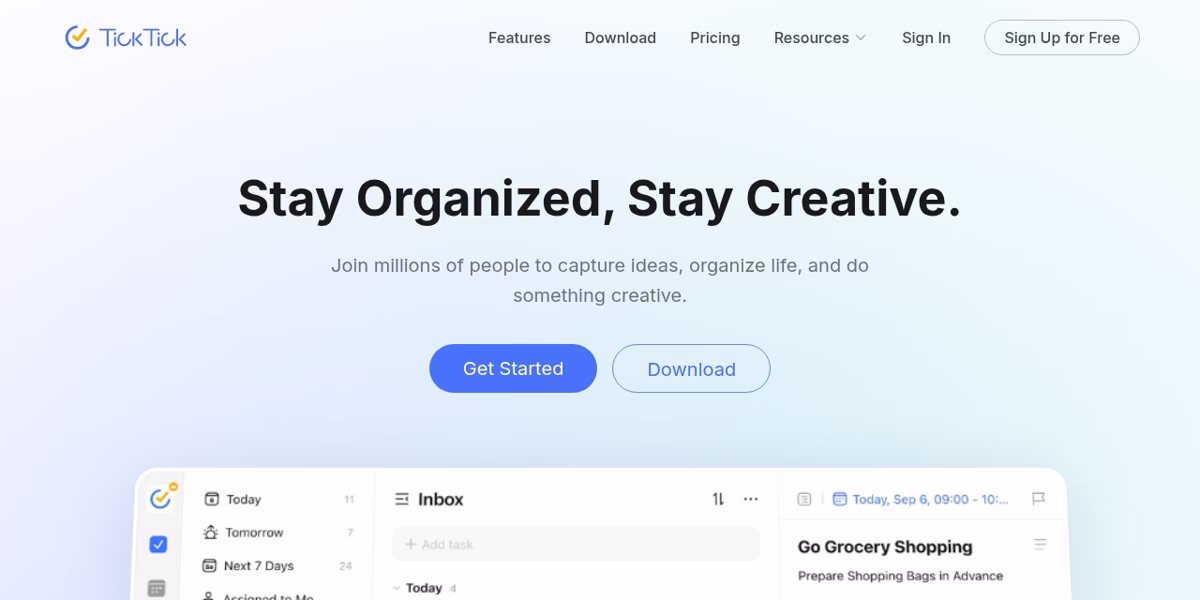
Task: Click the Go Grocery Shopping title
Action: tap(885, 547)
